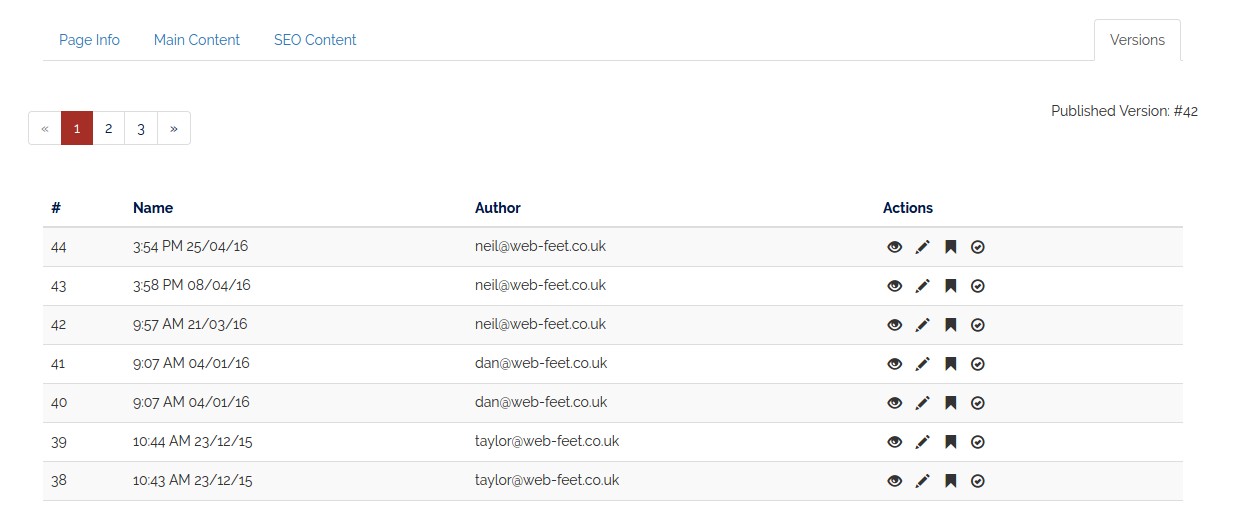Jump to pagination page 3
1258x511 pixels.
141,128
